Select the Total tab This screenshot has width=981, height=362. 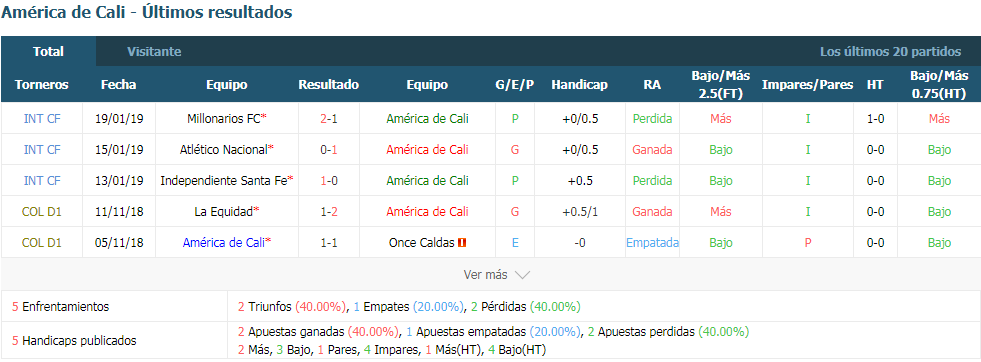tap(48, 52)
